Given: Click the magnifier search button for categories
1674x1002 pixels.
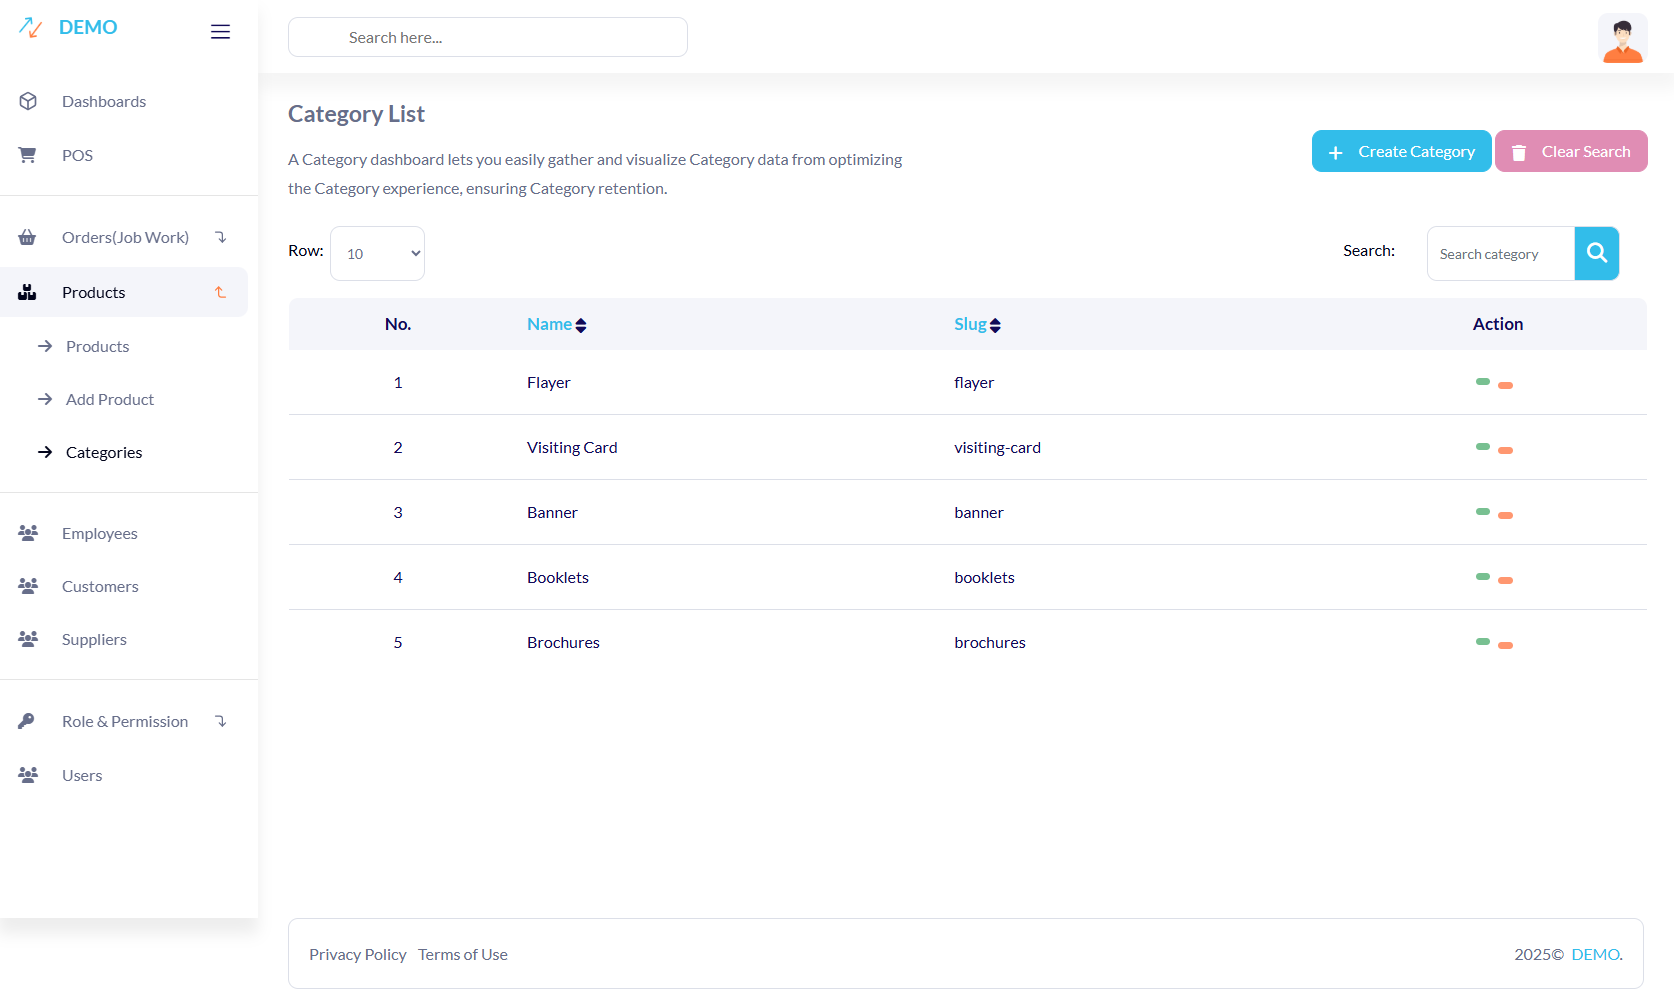Looking at the screenshot, I should pos(1596,254).
